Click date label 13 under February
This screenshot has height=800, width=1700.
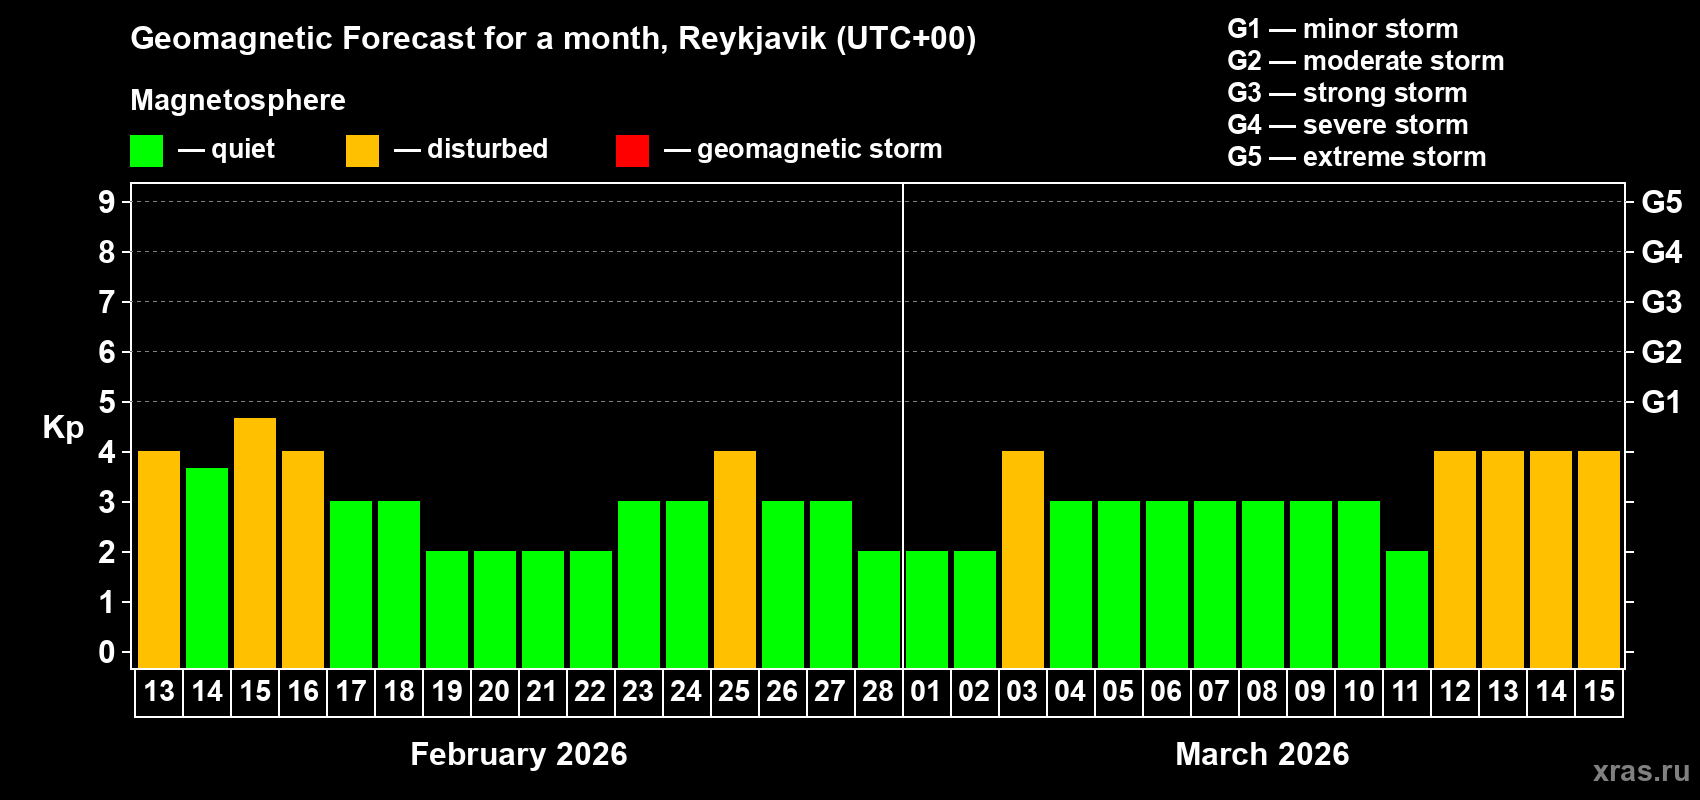[159, 692]
